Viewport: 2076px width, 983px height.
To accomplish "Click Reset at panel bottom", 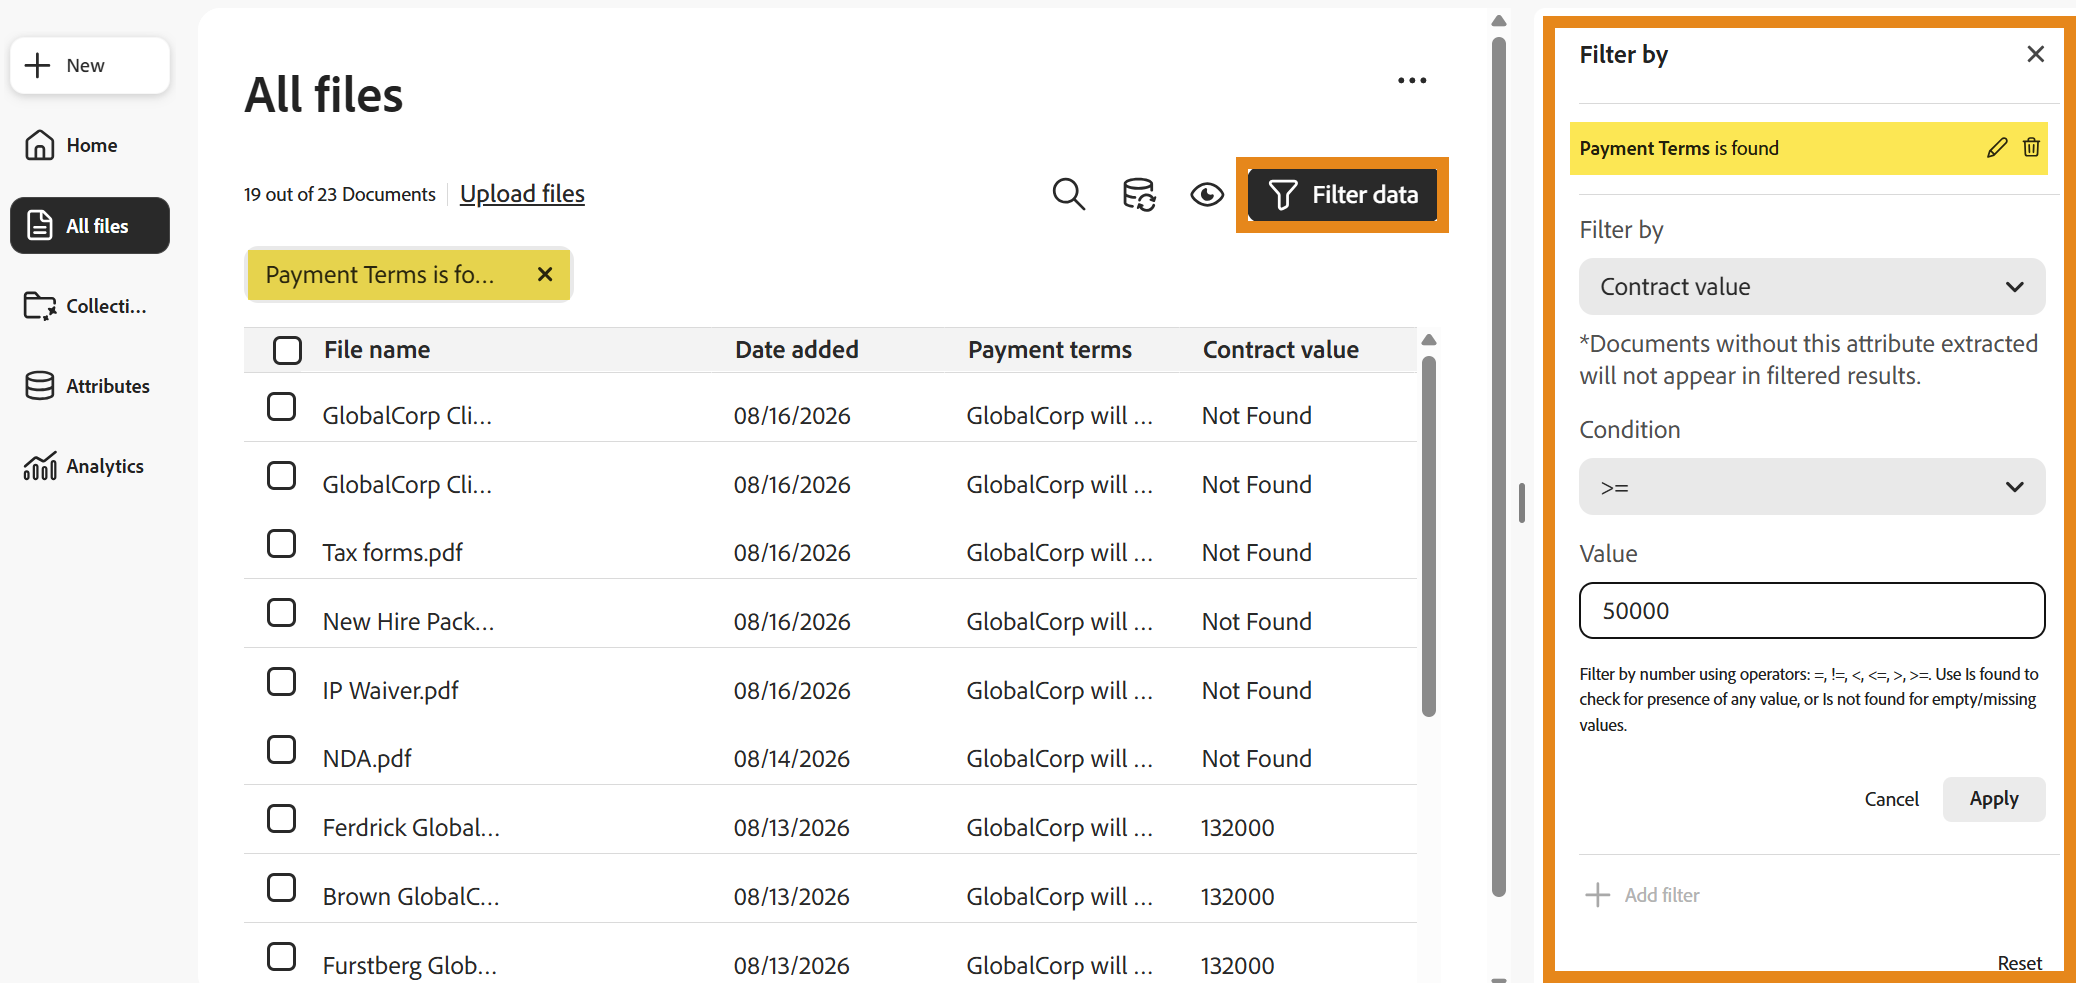I will click(2020, 963).
